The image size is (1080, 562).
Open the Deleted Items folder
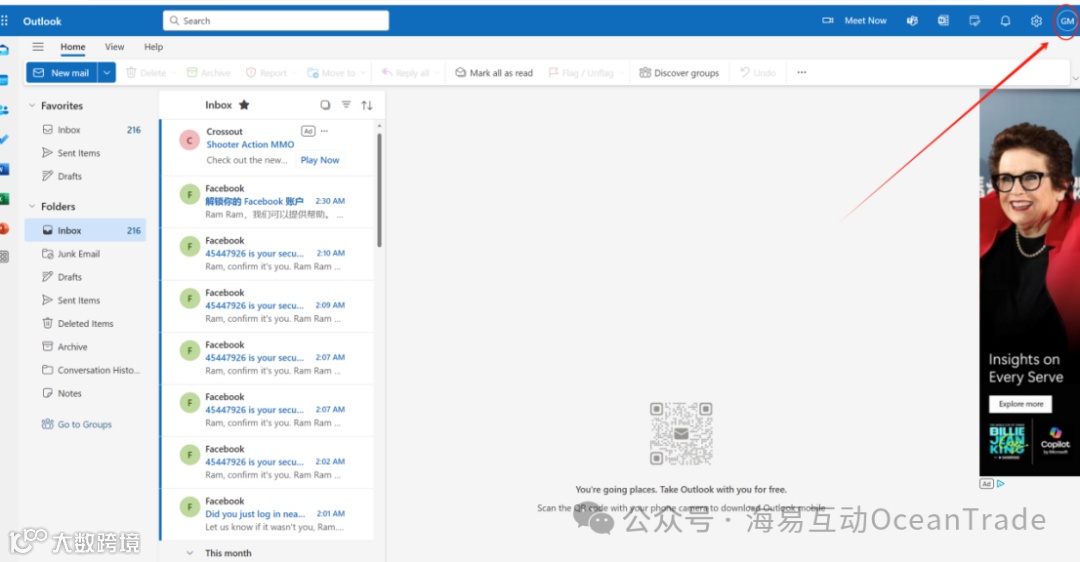coord(86,323)
